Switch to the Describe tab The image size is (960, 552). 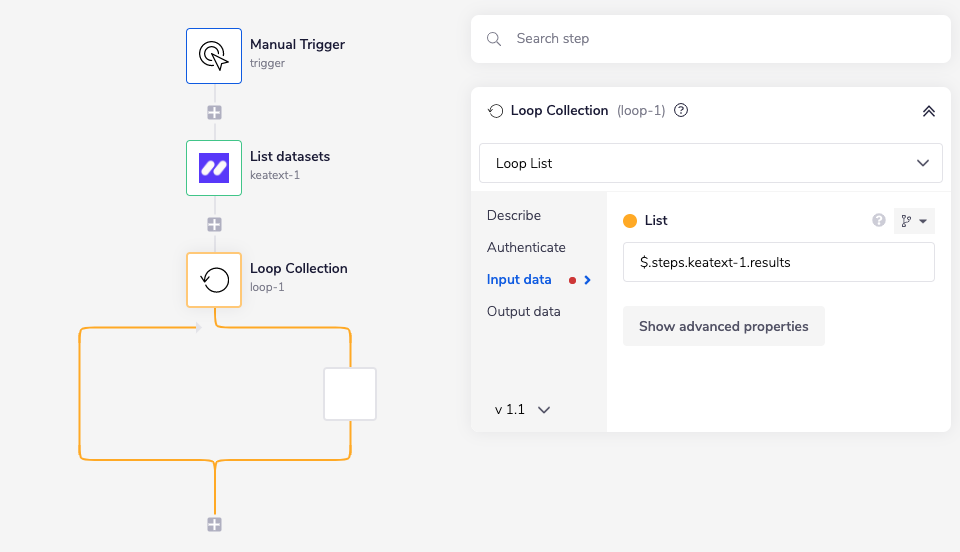click(x=514, y=216)
